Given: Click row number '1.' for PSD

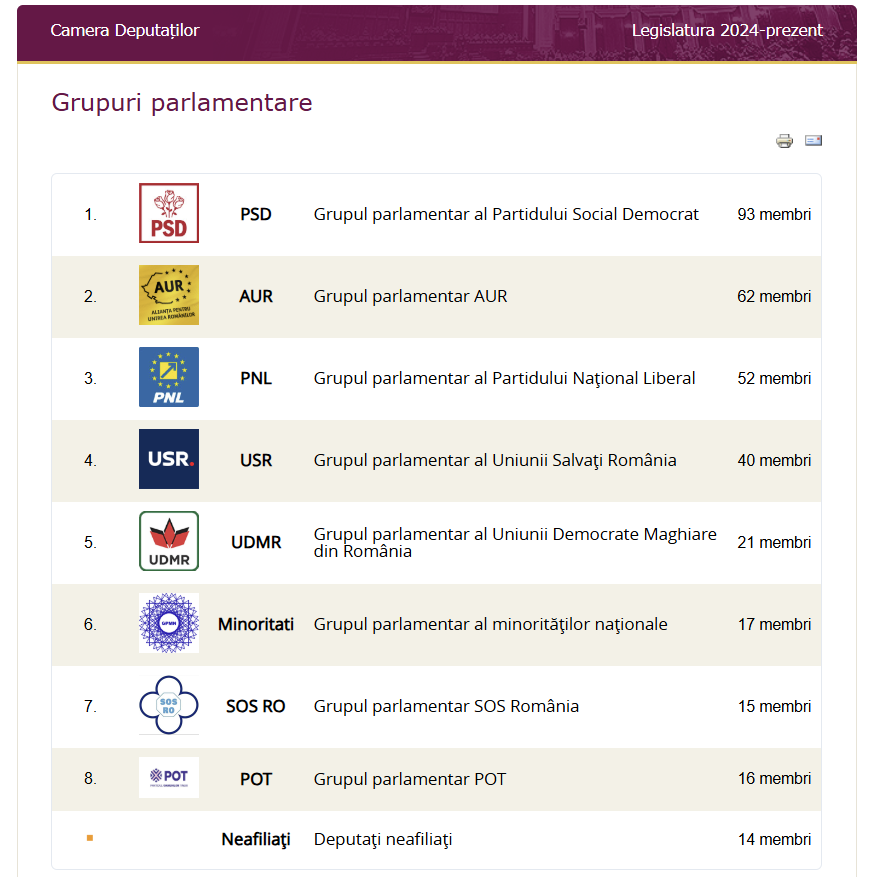Looking at the screenshot, I should tap(90, 214).
